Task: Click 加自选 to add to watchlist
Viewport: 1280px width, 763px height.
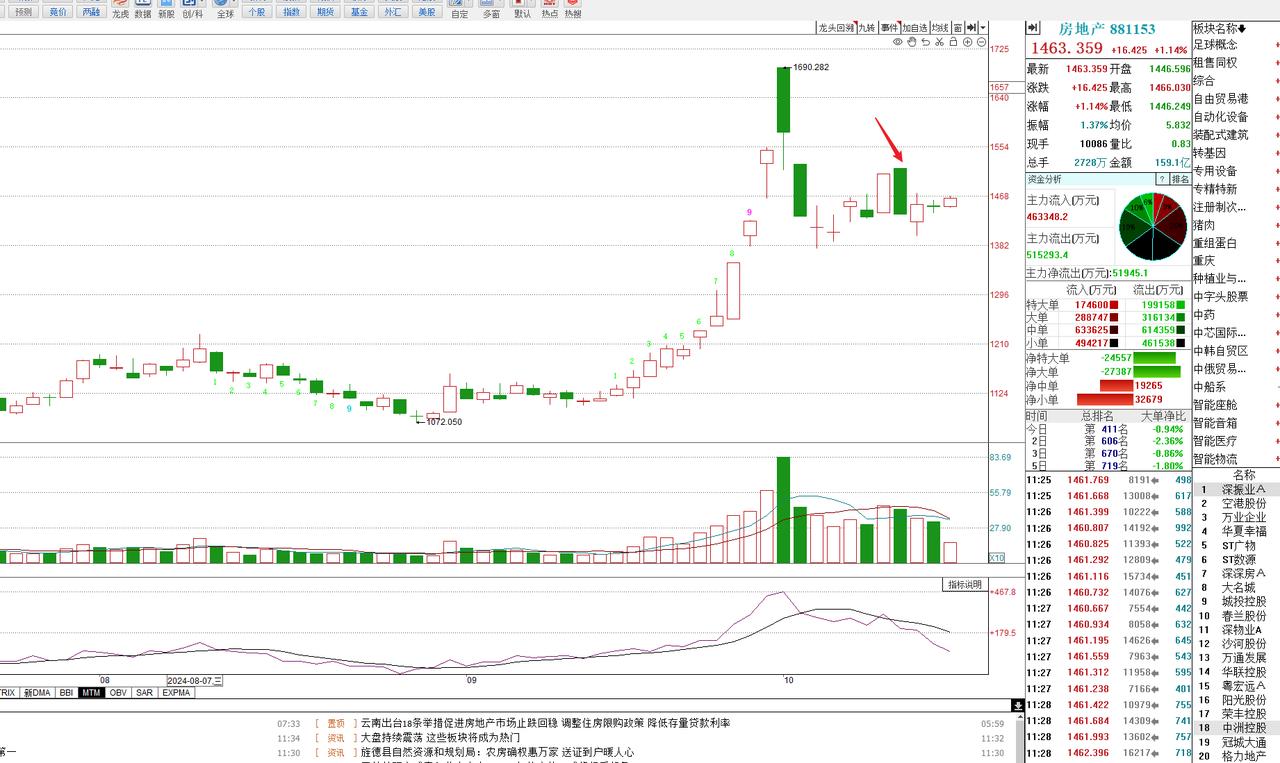Action: pyautogui.click(x=915, y=28)
